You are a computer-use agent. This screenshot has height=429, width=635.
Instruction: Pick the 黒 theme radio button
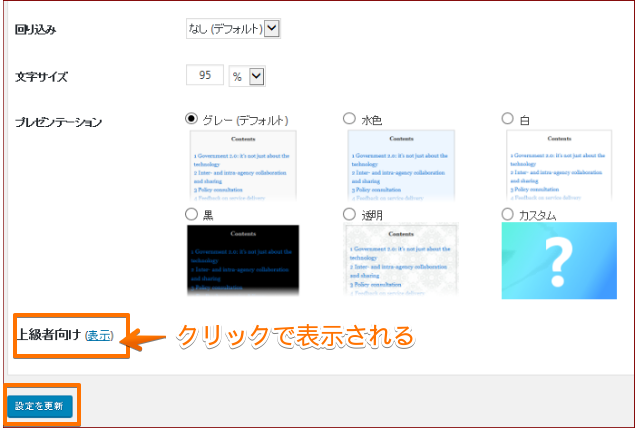pos(193,214)
